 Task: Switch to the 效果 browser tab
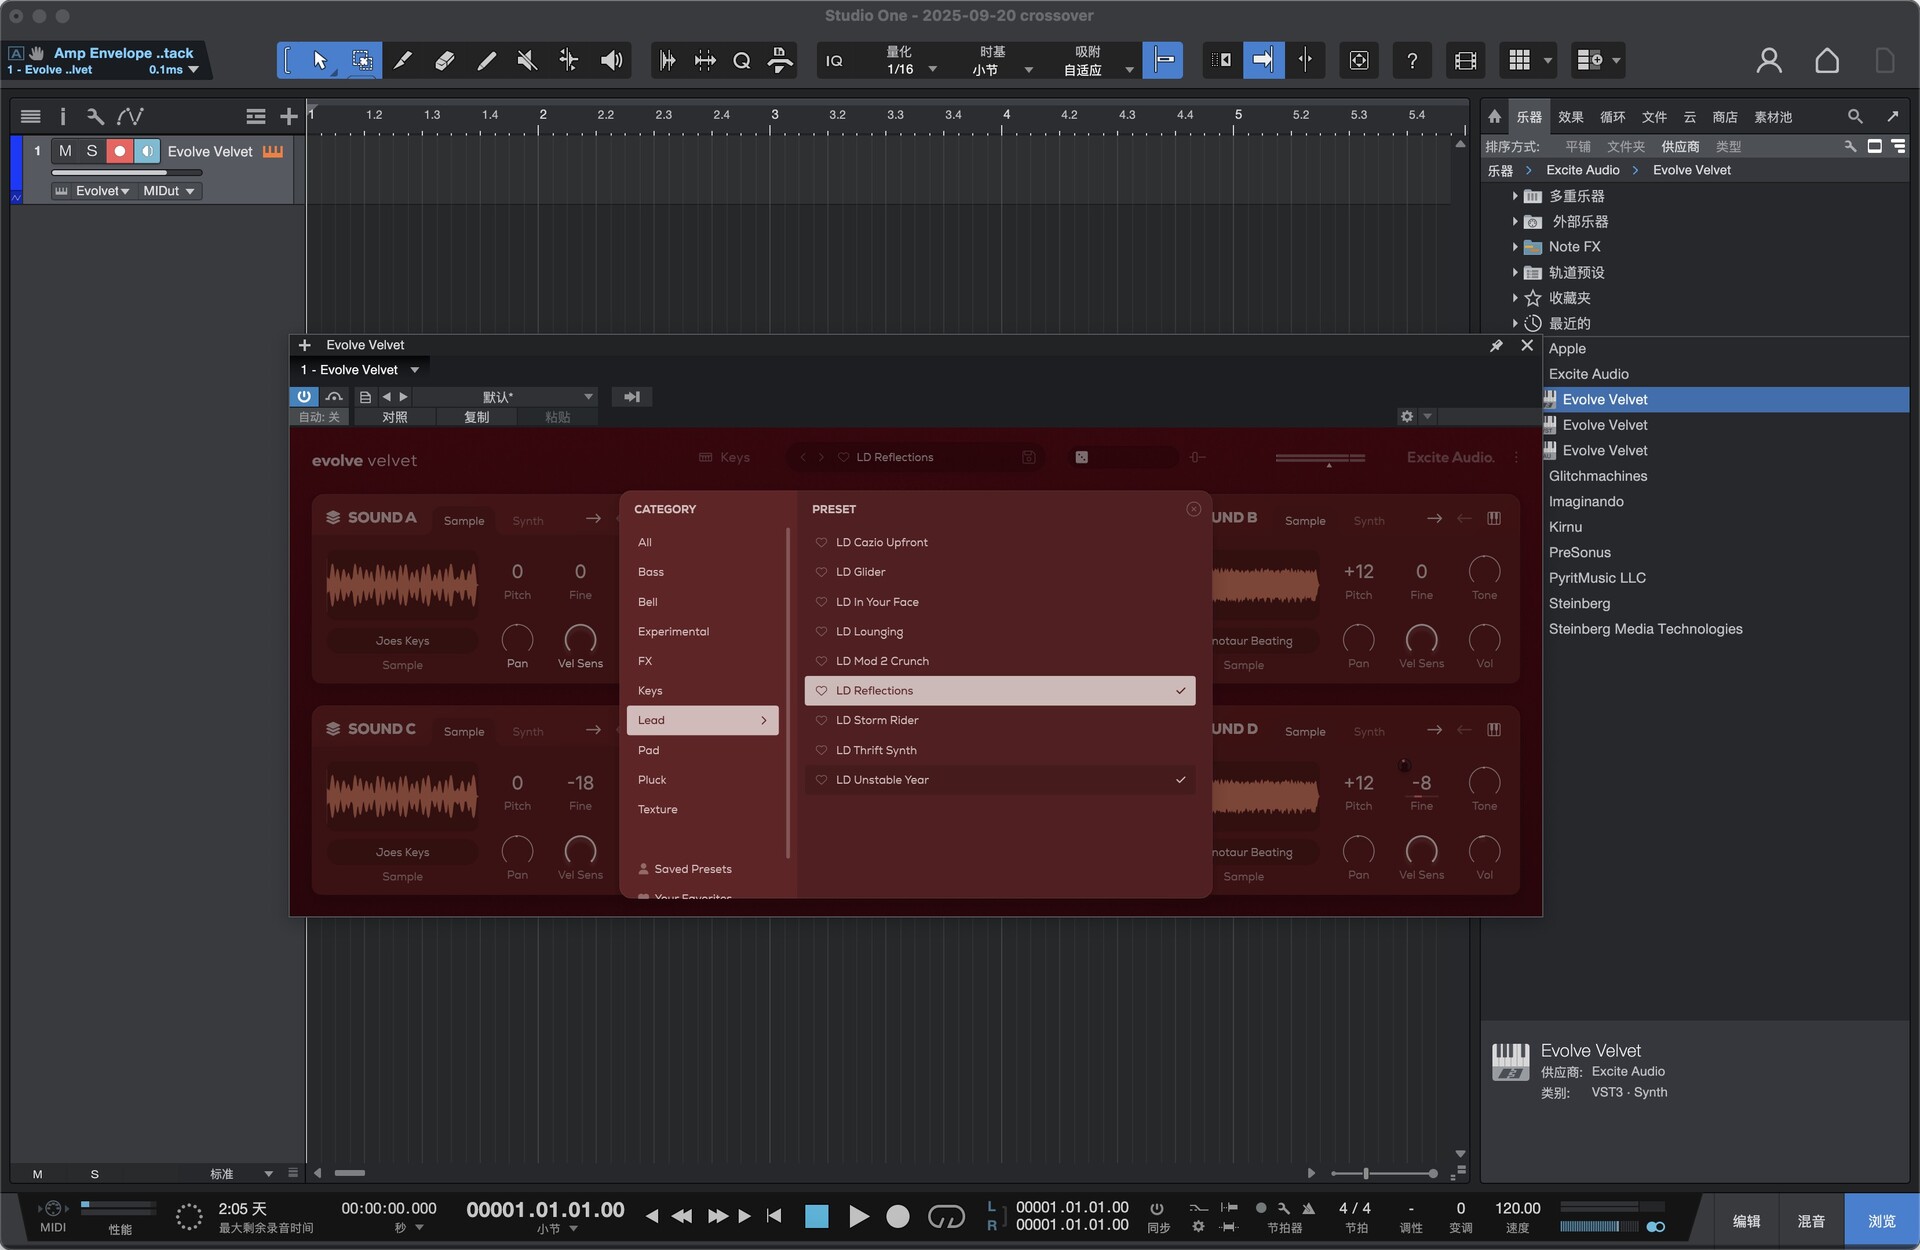coord(1571,117)
